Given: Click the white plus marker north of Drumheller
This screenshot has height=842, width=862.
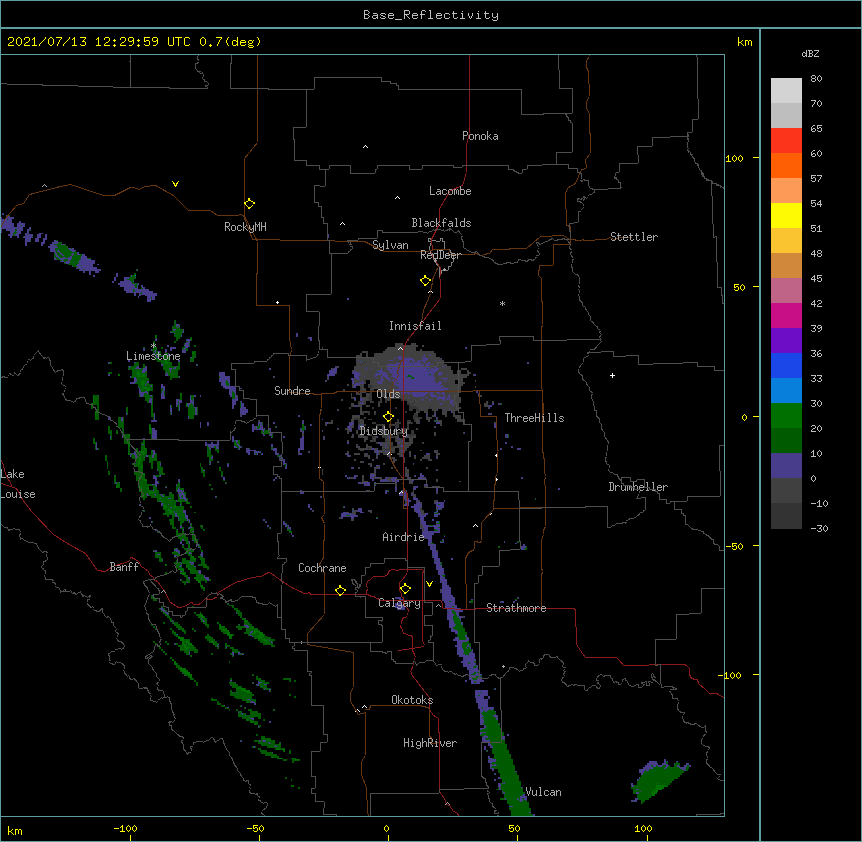Looking at the screenshot, I should pos(612,375).
